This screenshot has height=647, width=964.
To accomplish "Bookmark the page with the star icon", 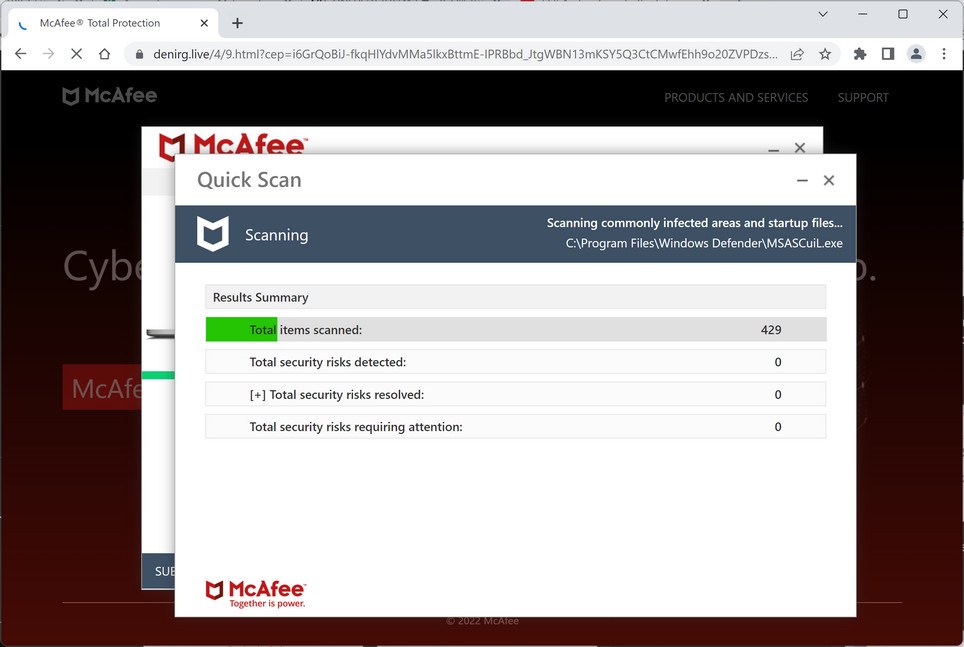I will coord(823,55).
